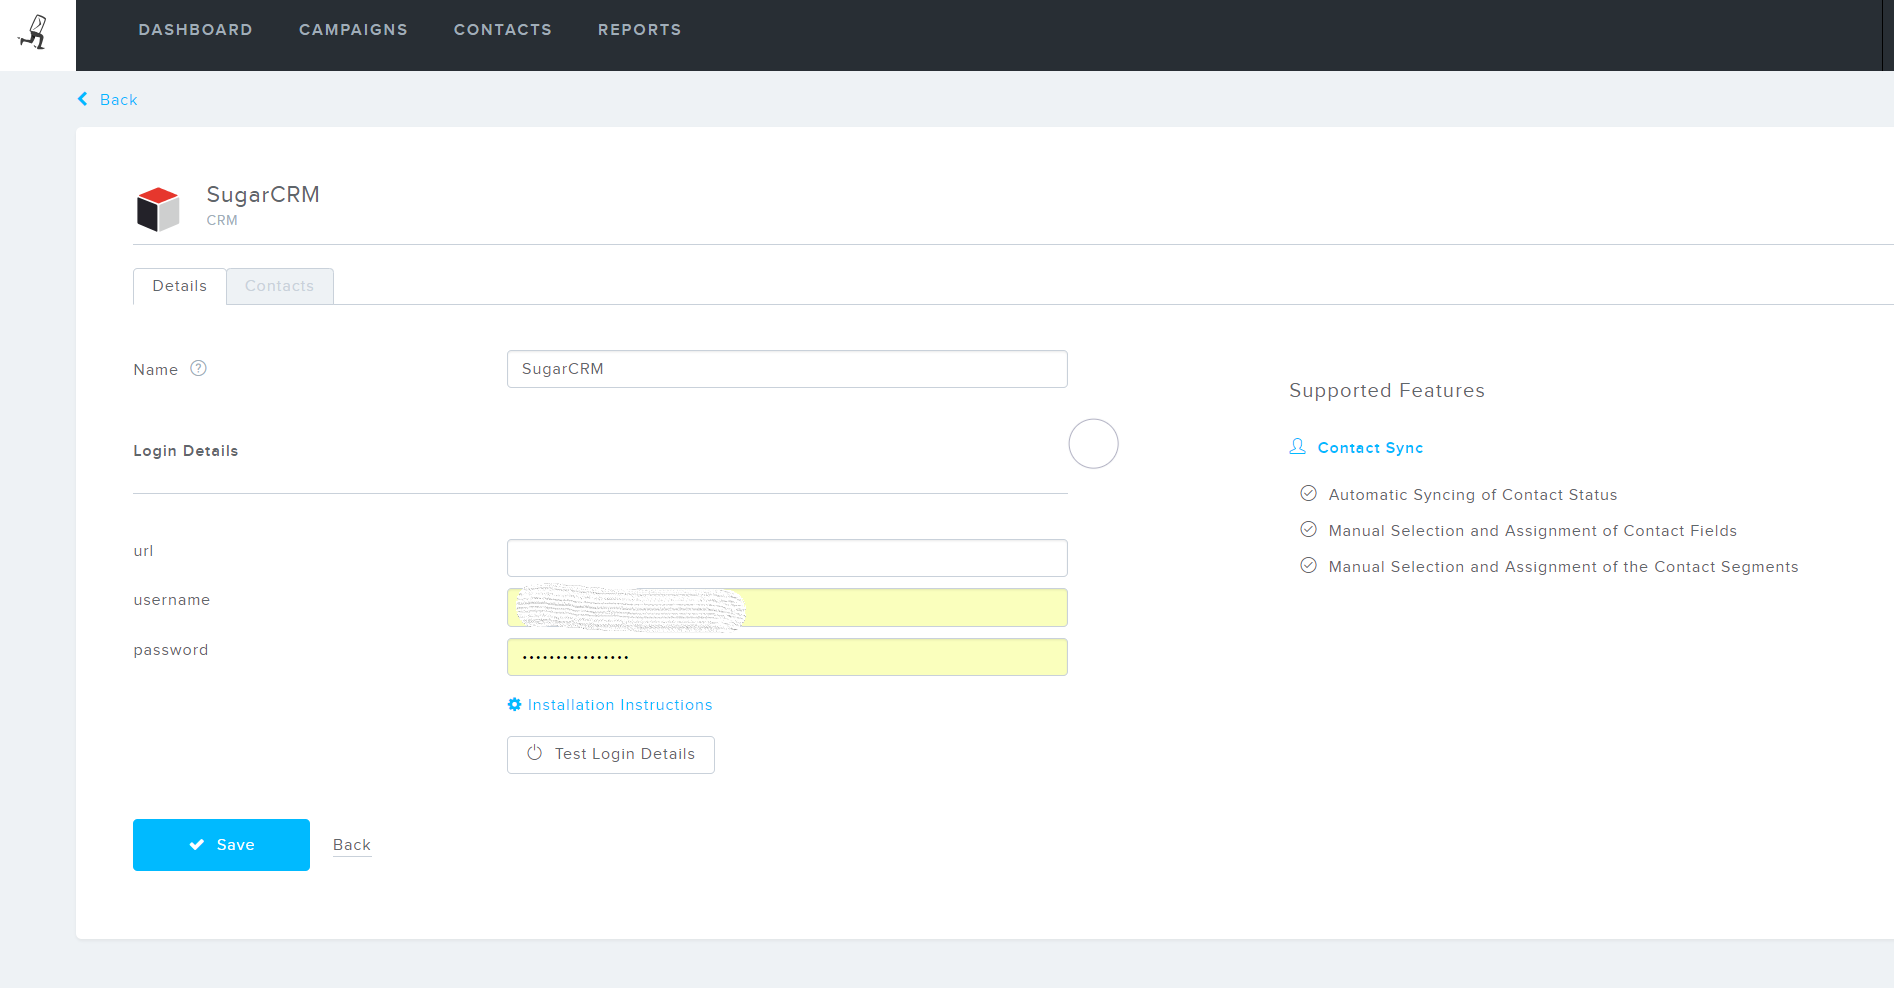Click the password input field
Screen dimensions: 1894x988
(x=787, y=657)
